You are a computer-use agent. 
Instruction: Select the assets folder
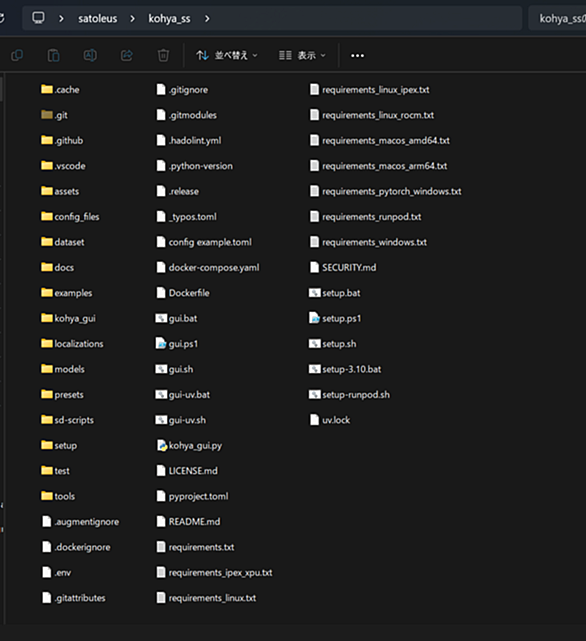(60, 191)
